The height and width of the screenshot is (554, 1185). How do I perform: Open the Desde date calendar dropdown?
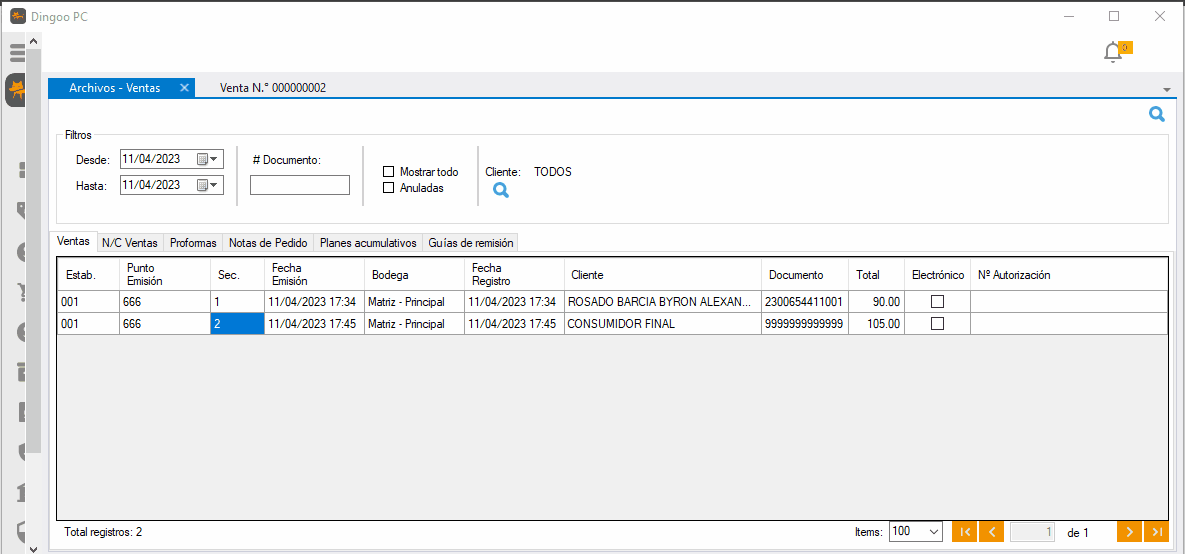coord(207,159)
